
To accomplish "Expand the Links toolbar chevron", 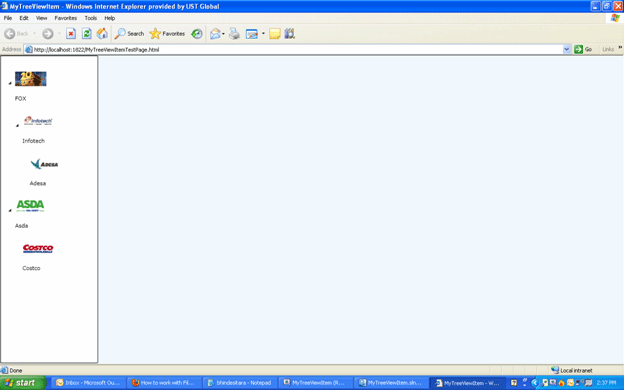I will click(x=620, y=48).
